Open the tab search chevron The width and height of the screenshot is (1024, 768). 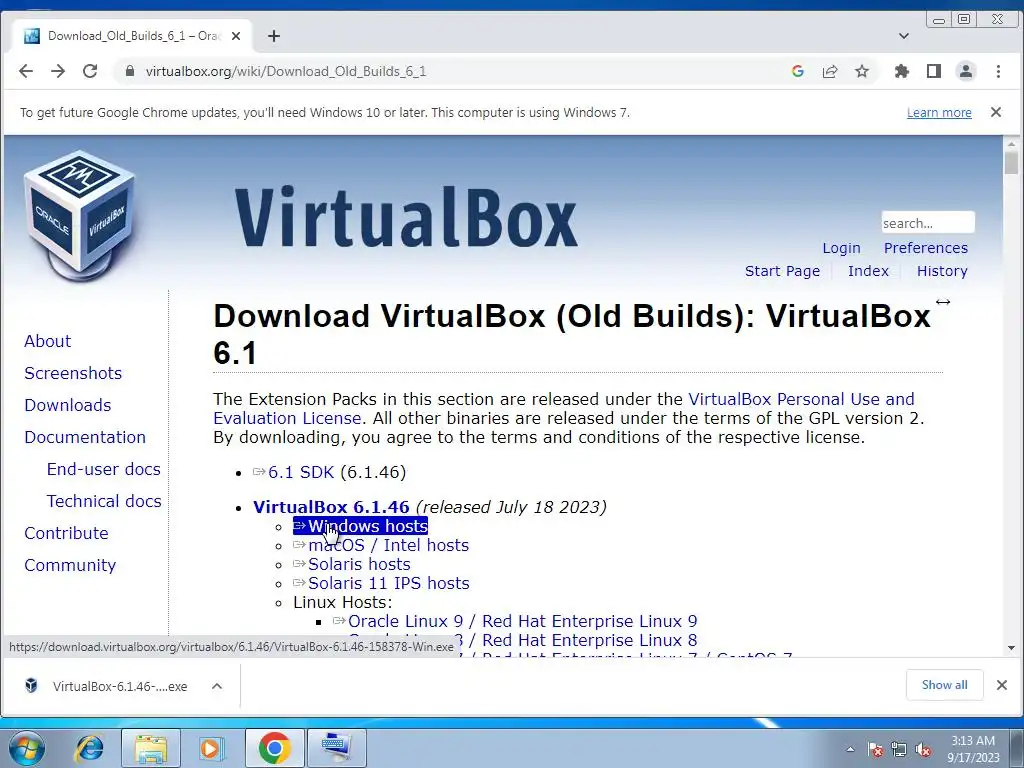[x=904, y=36]
